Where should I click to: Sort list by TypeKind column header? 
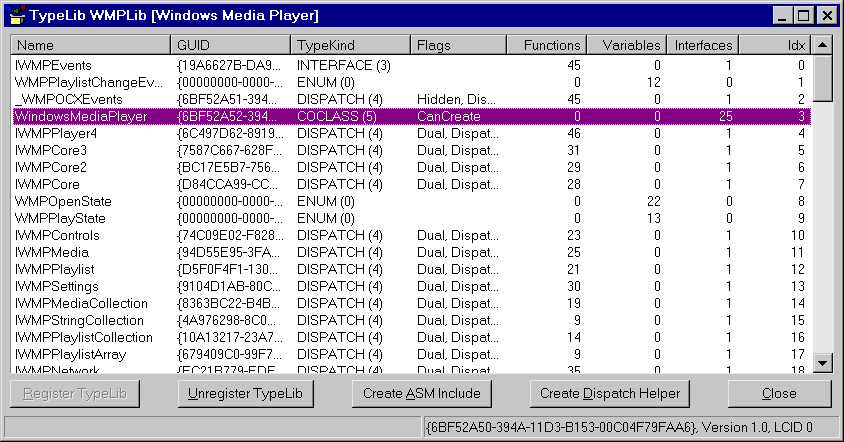click(x=350, y=45)
